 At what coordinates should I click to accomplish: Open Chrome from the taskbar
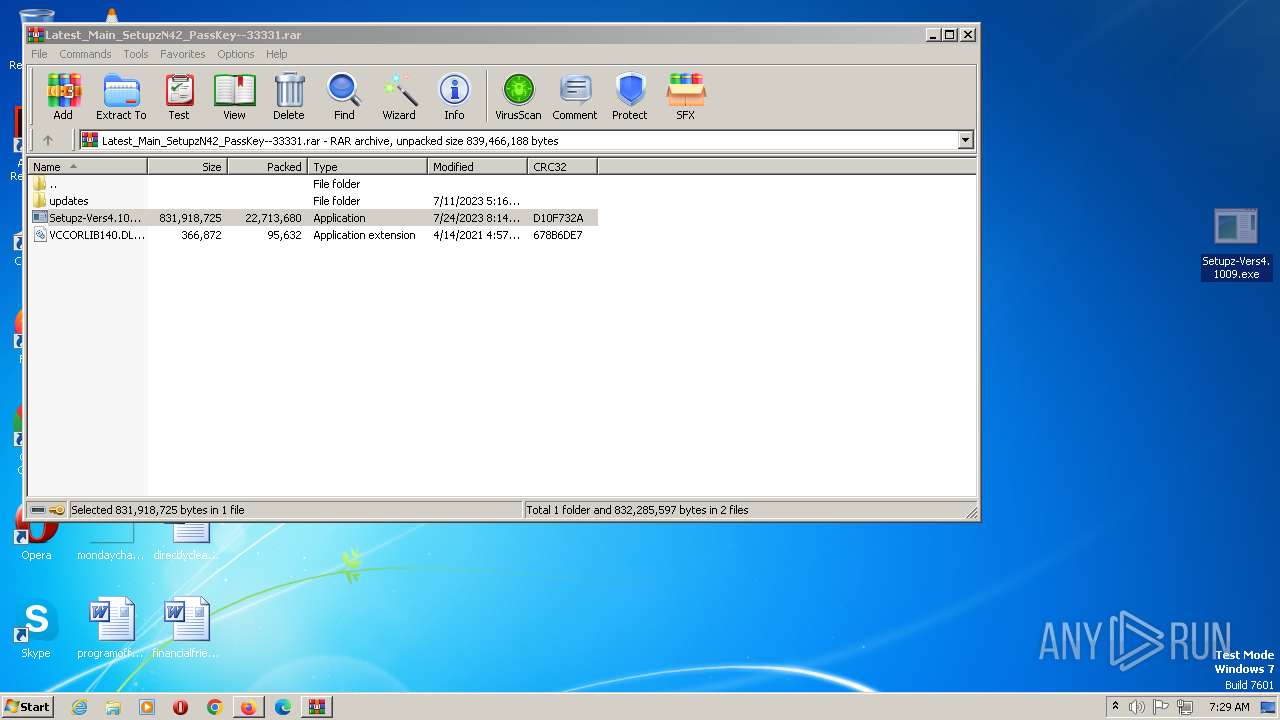click(214, 707)
